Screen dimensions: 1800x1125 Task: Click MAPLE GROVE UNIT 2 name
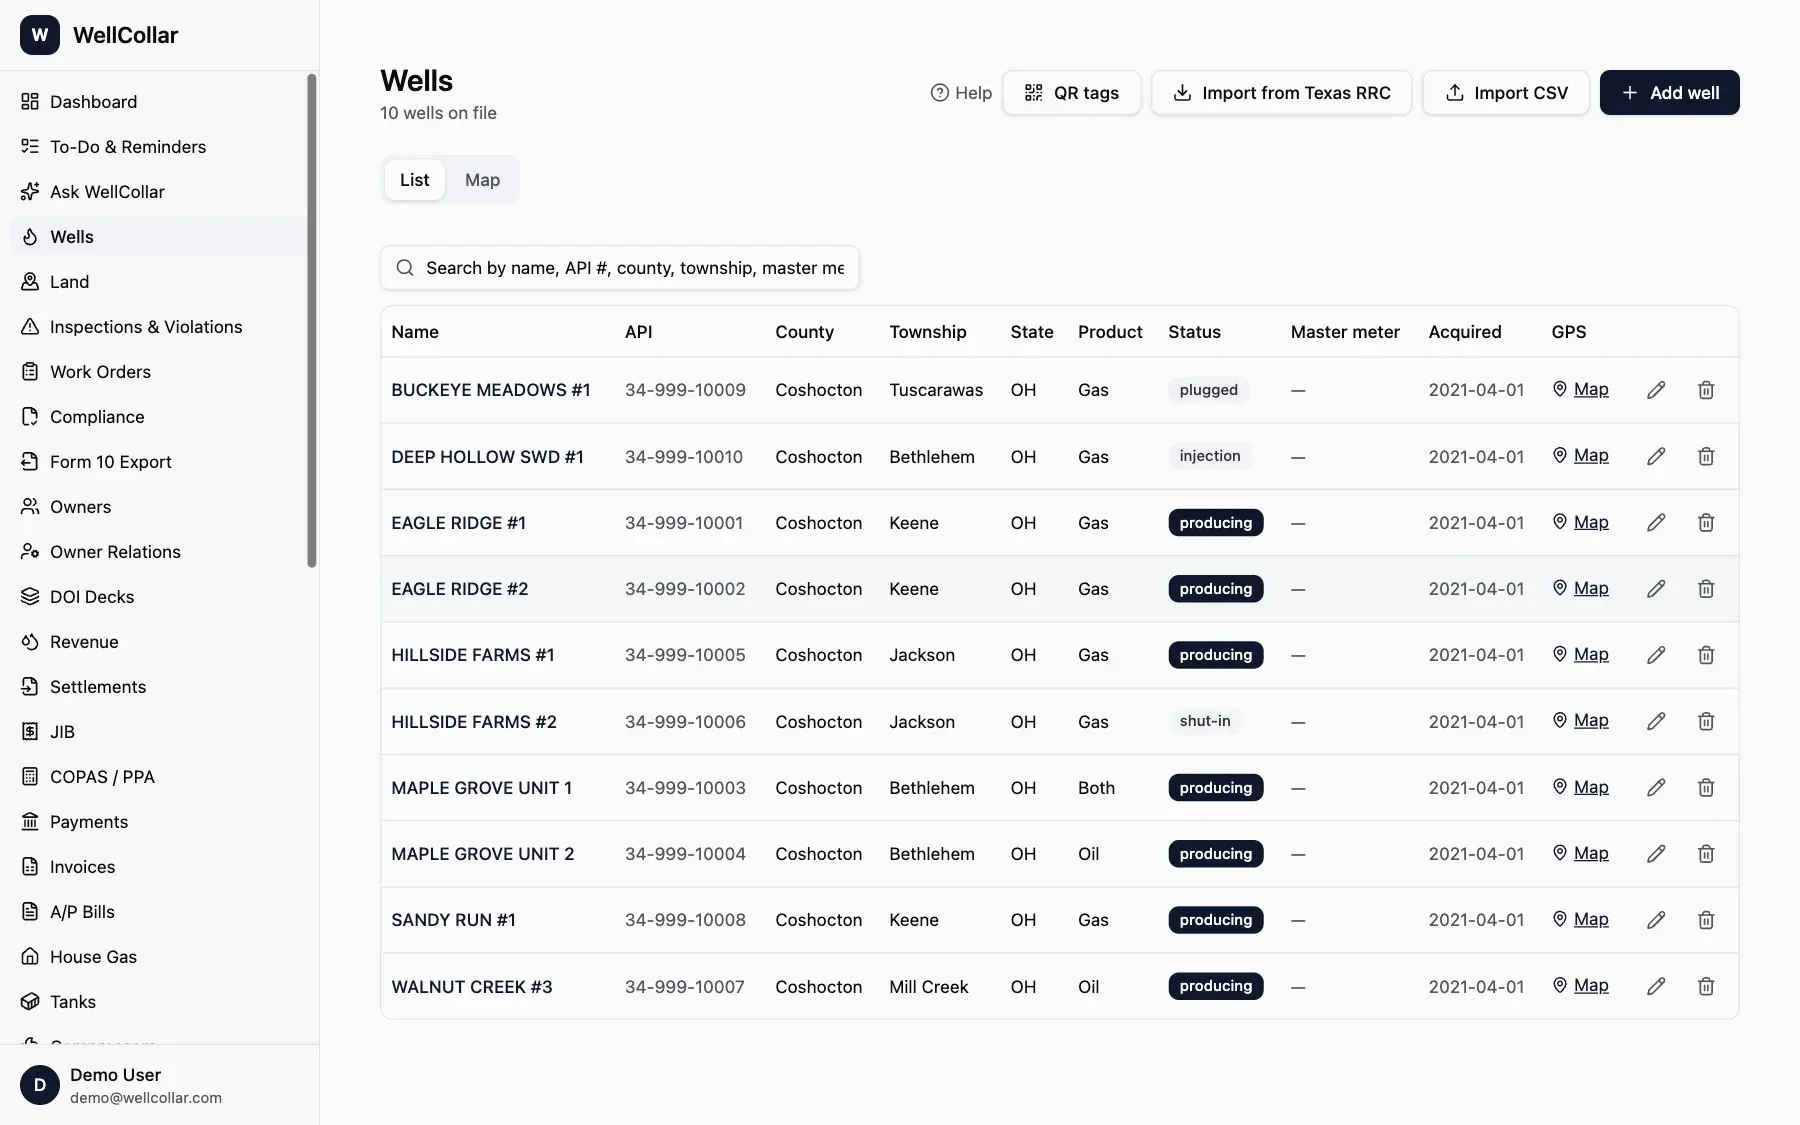483,854
